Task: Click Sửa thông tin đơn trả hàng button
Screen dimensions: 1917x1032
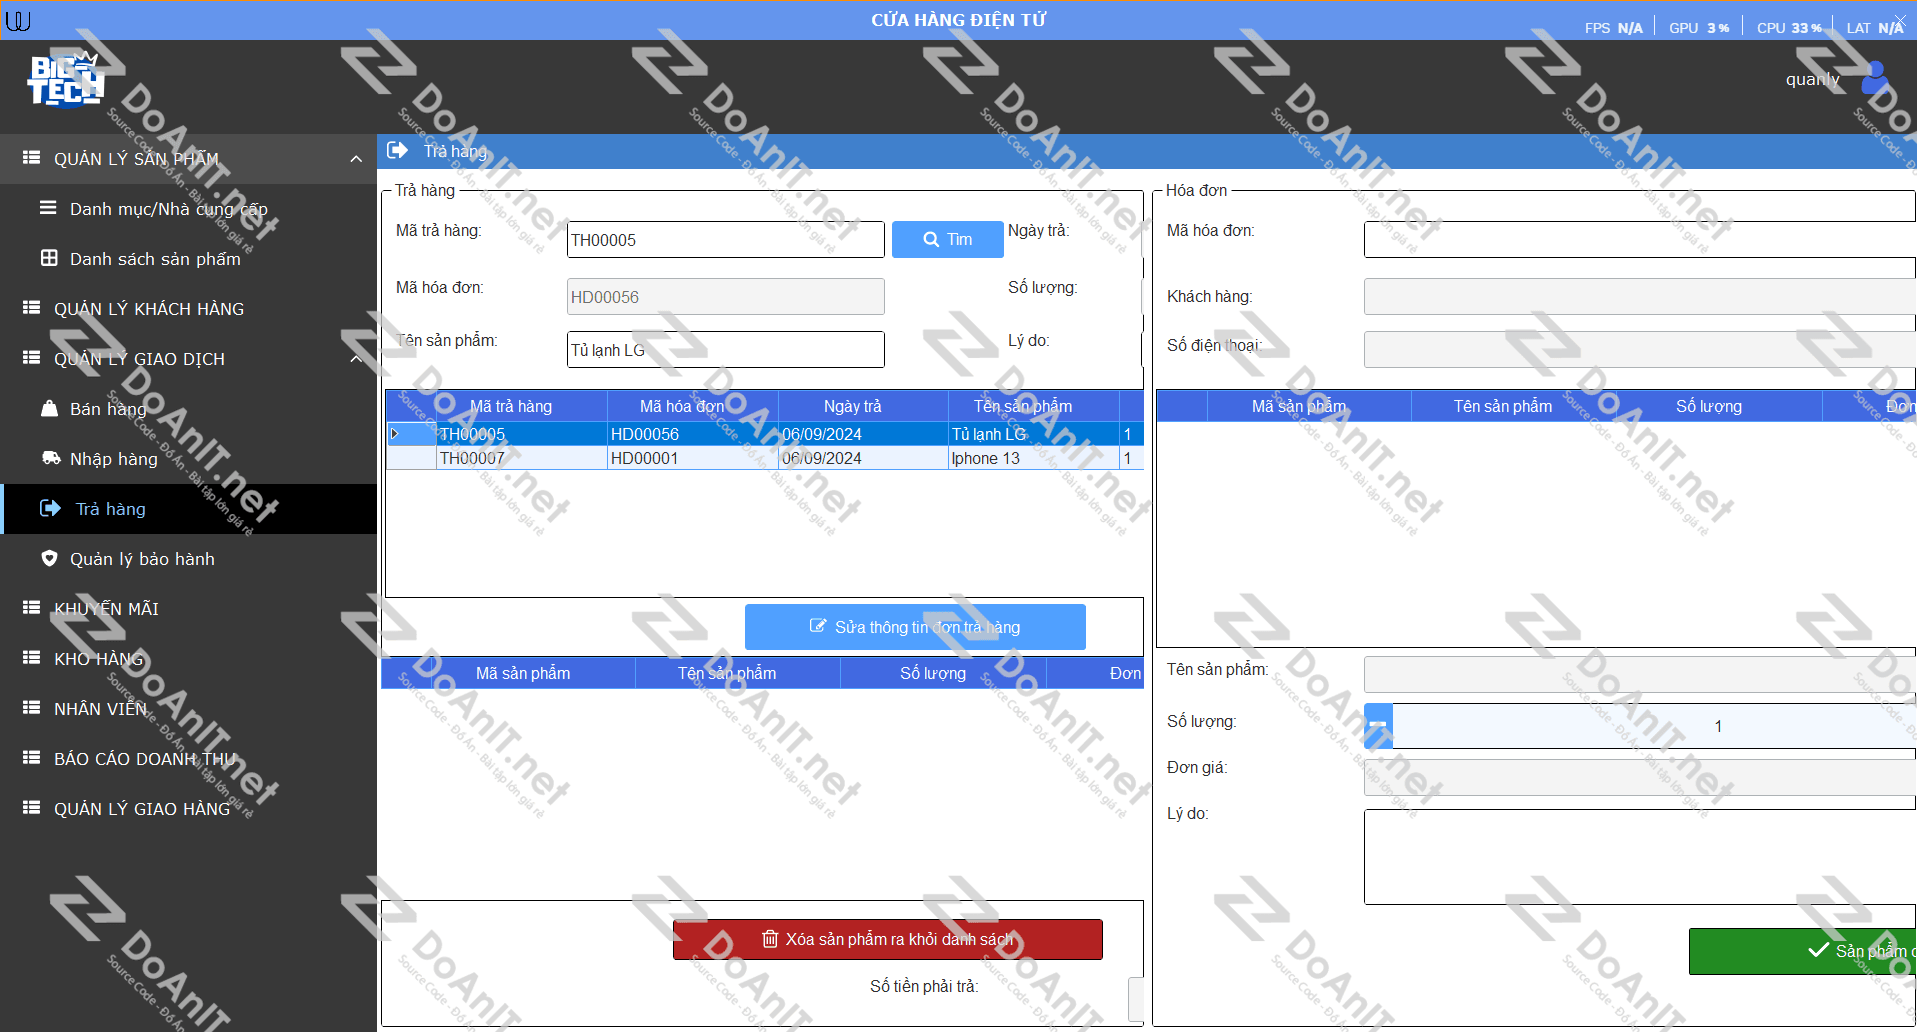Action: tap(914, 627)
